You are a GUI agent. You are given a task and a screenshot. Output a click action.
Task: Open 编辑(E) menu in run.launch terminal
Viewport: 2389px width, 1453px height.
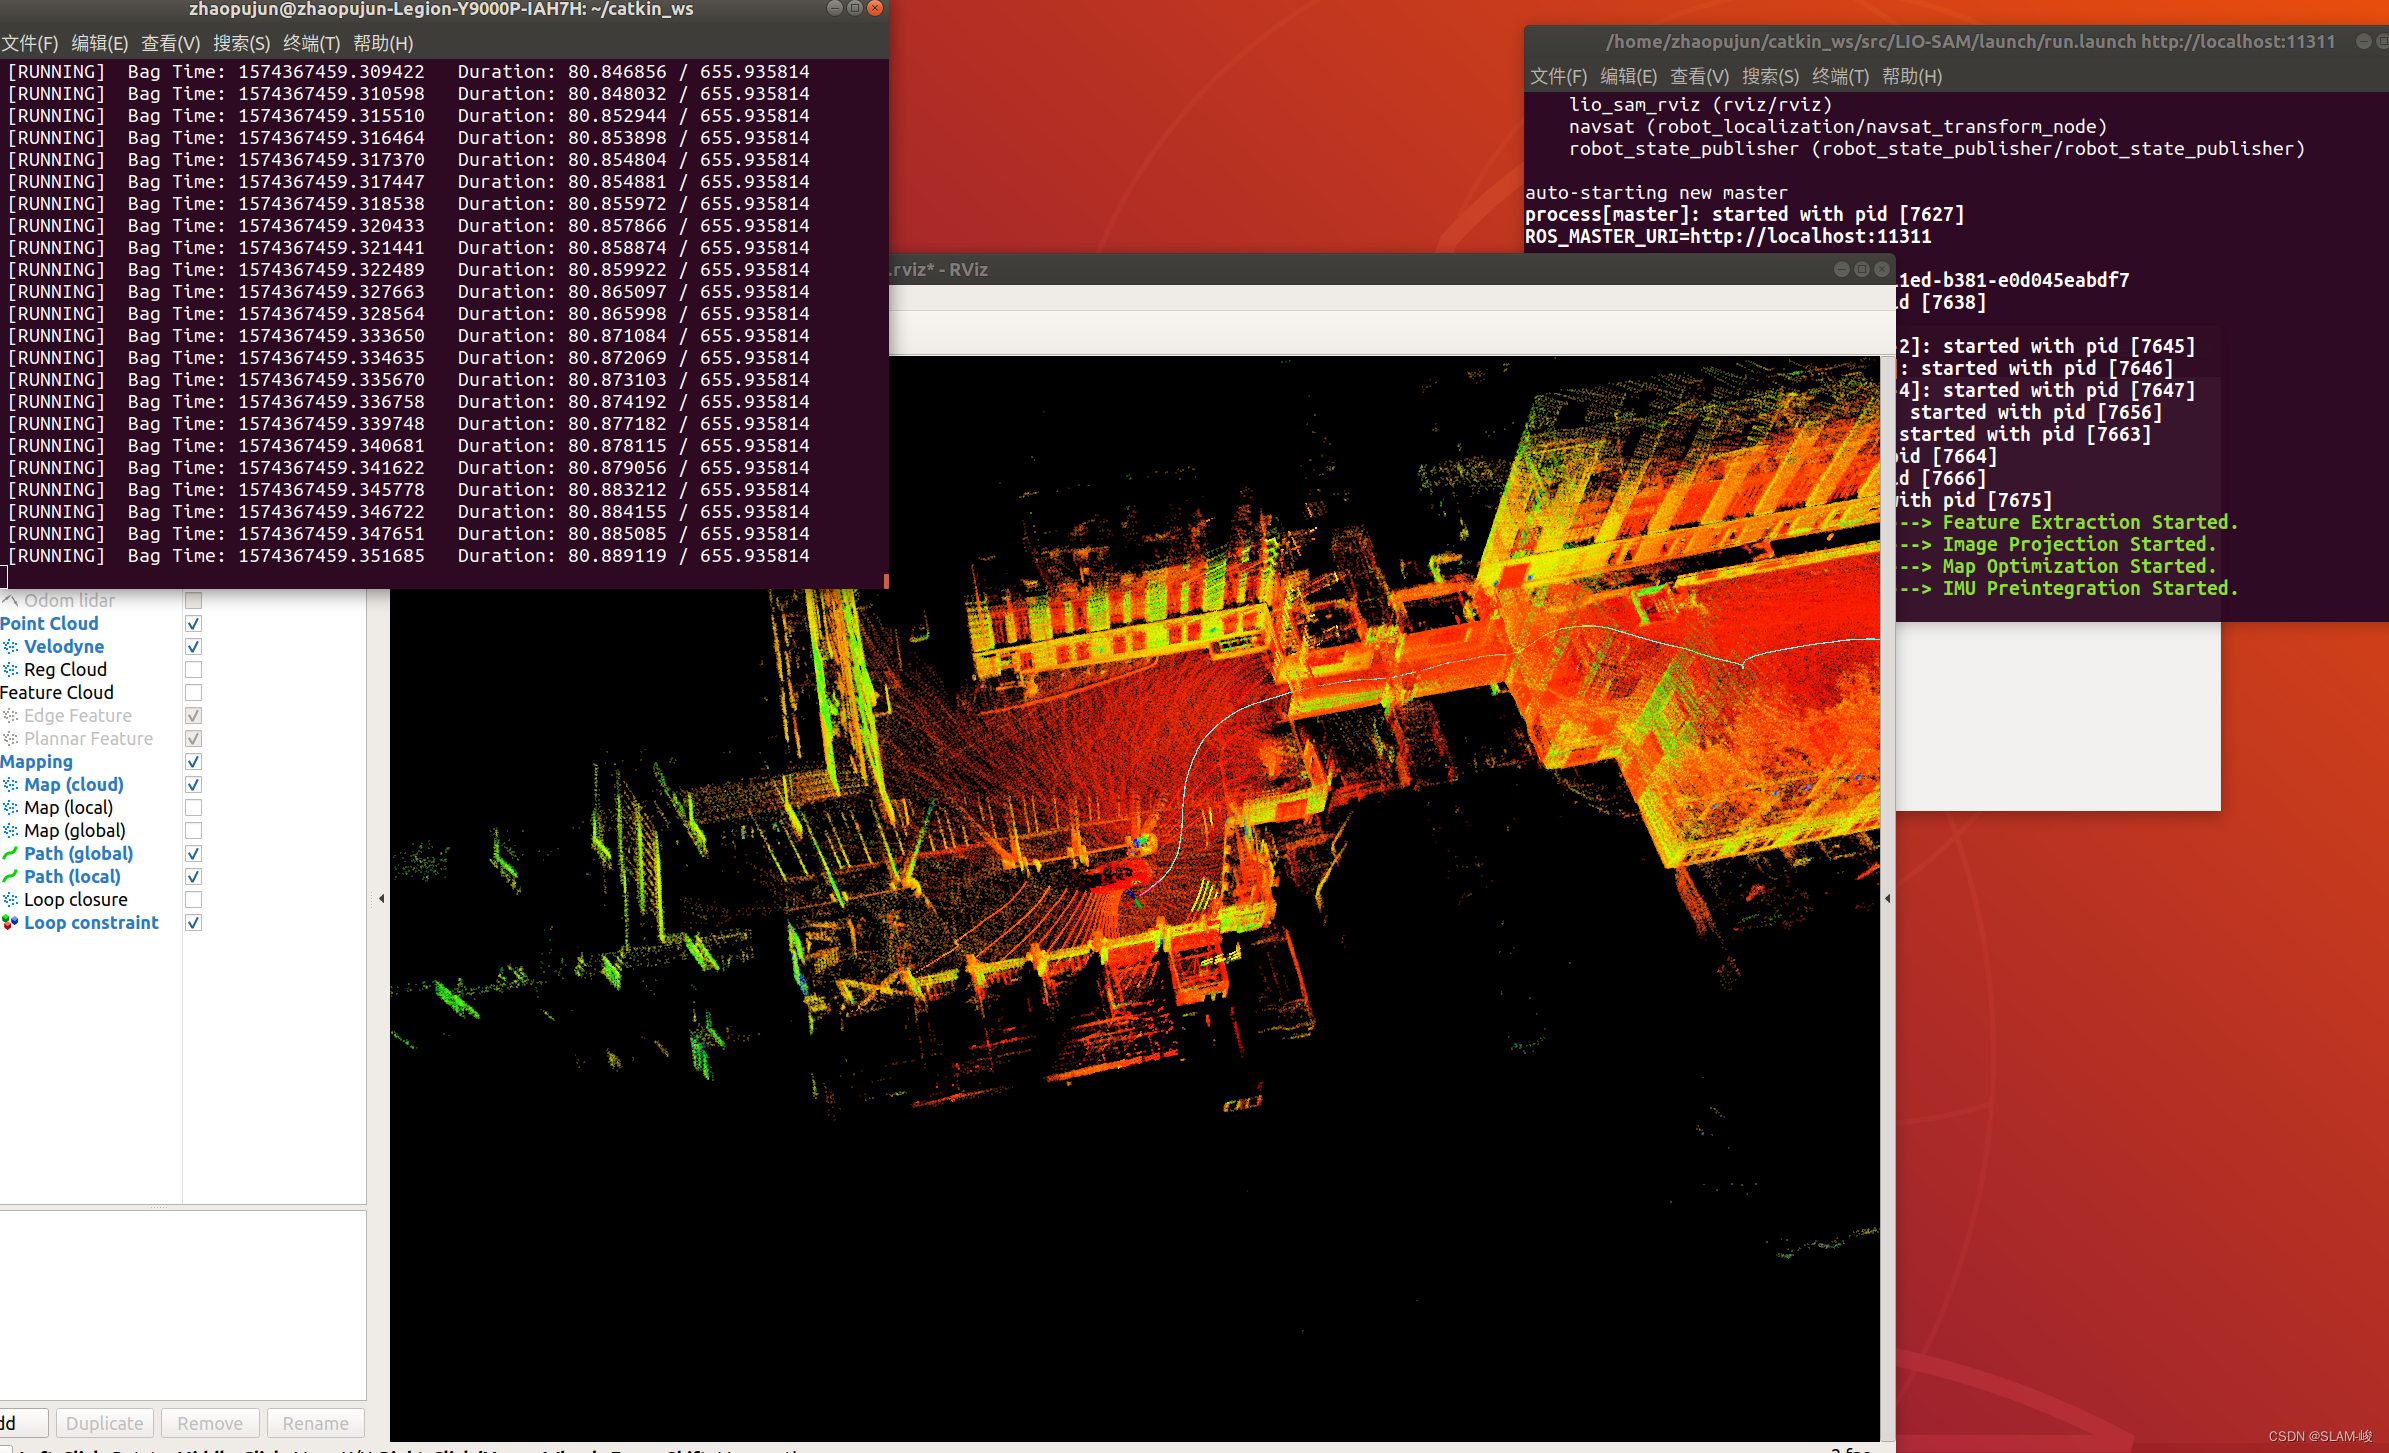coord(1629,76)
